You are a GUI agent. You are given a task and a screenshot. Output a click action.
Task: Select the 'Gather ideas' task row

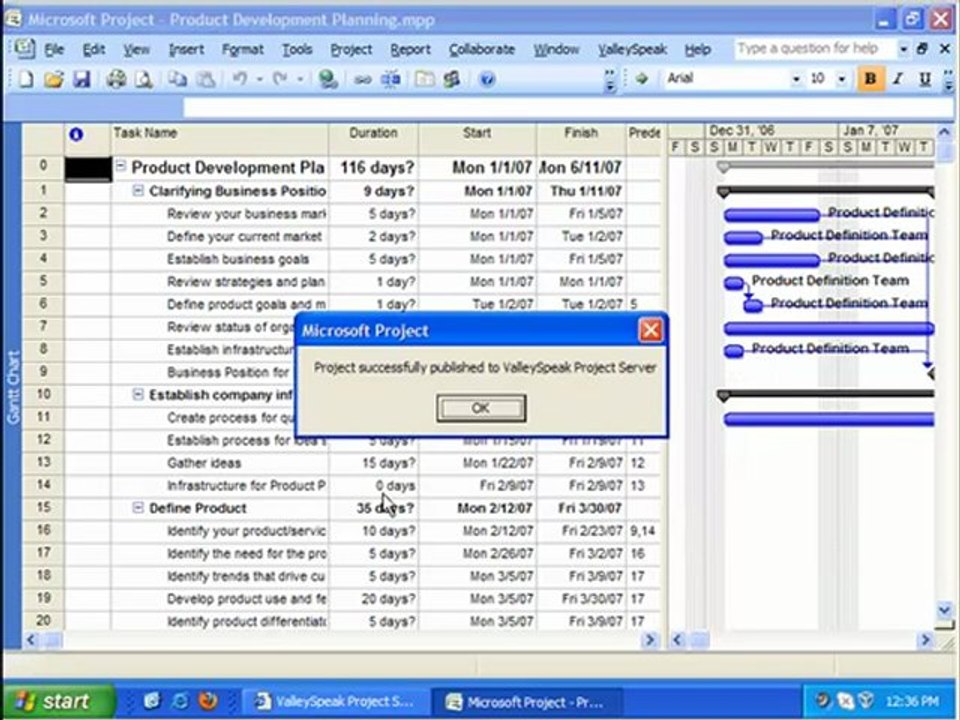[343, 463]
